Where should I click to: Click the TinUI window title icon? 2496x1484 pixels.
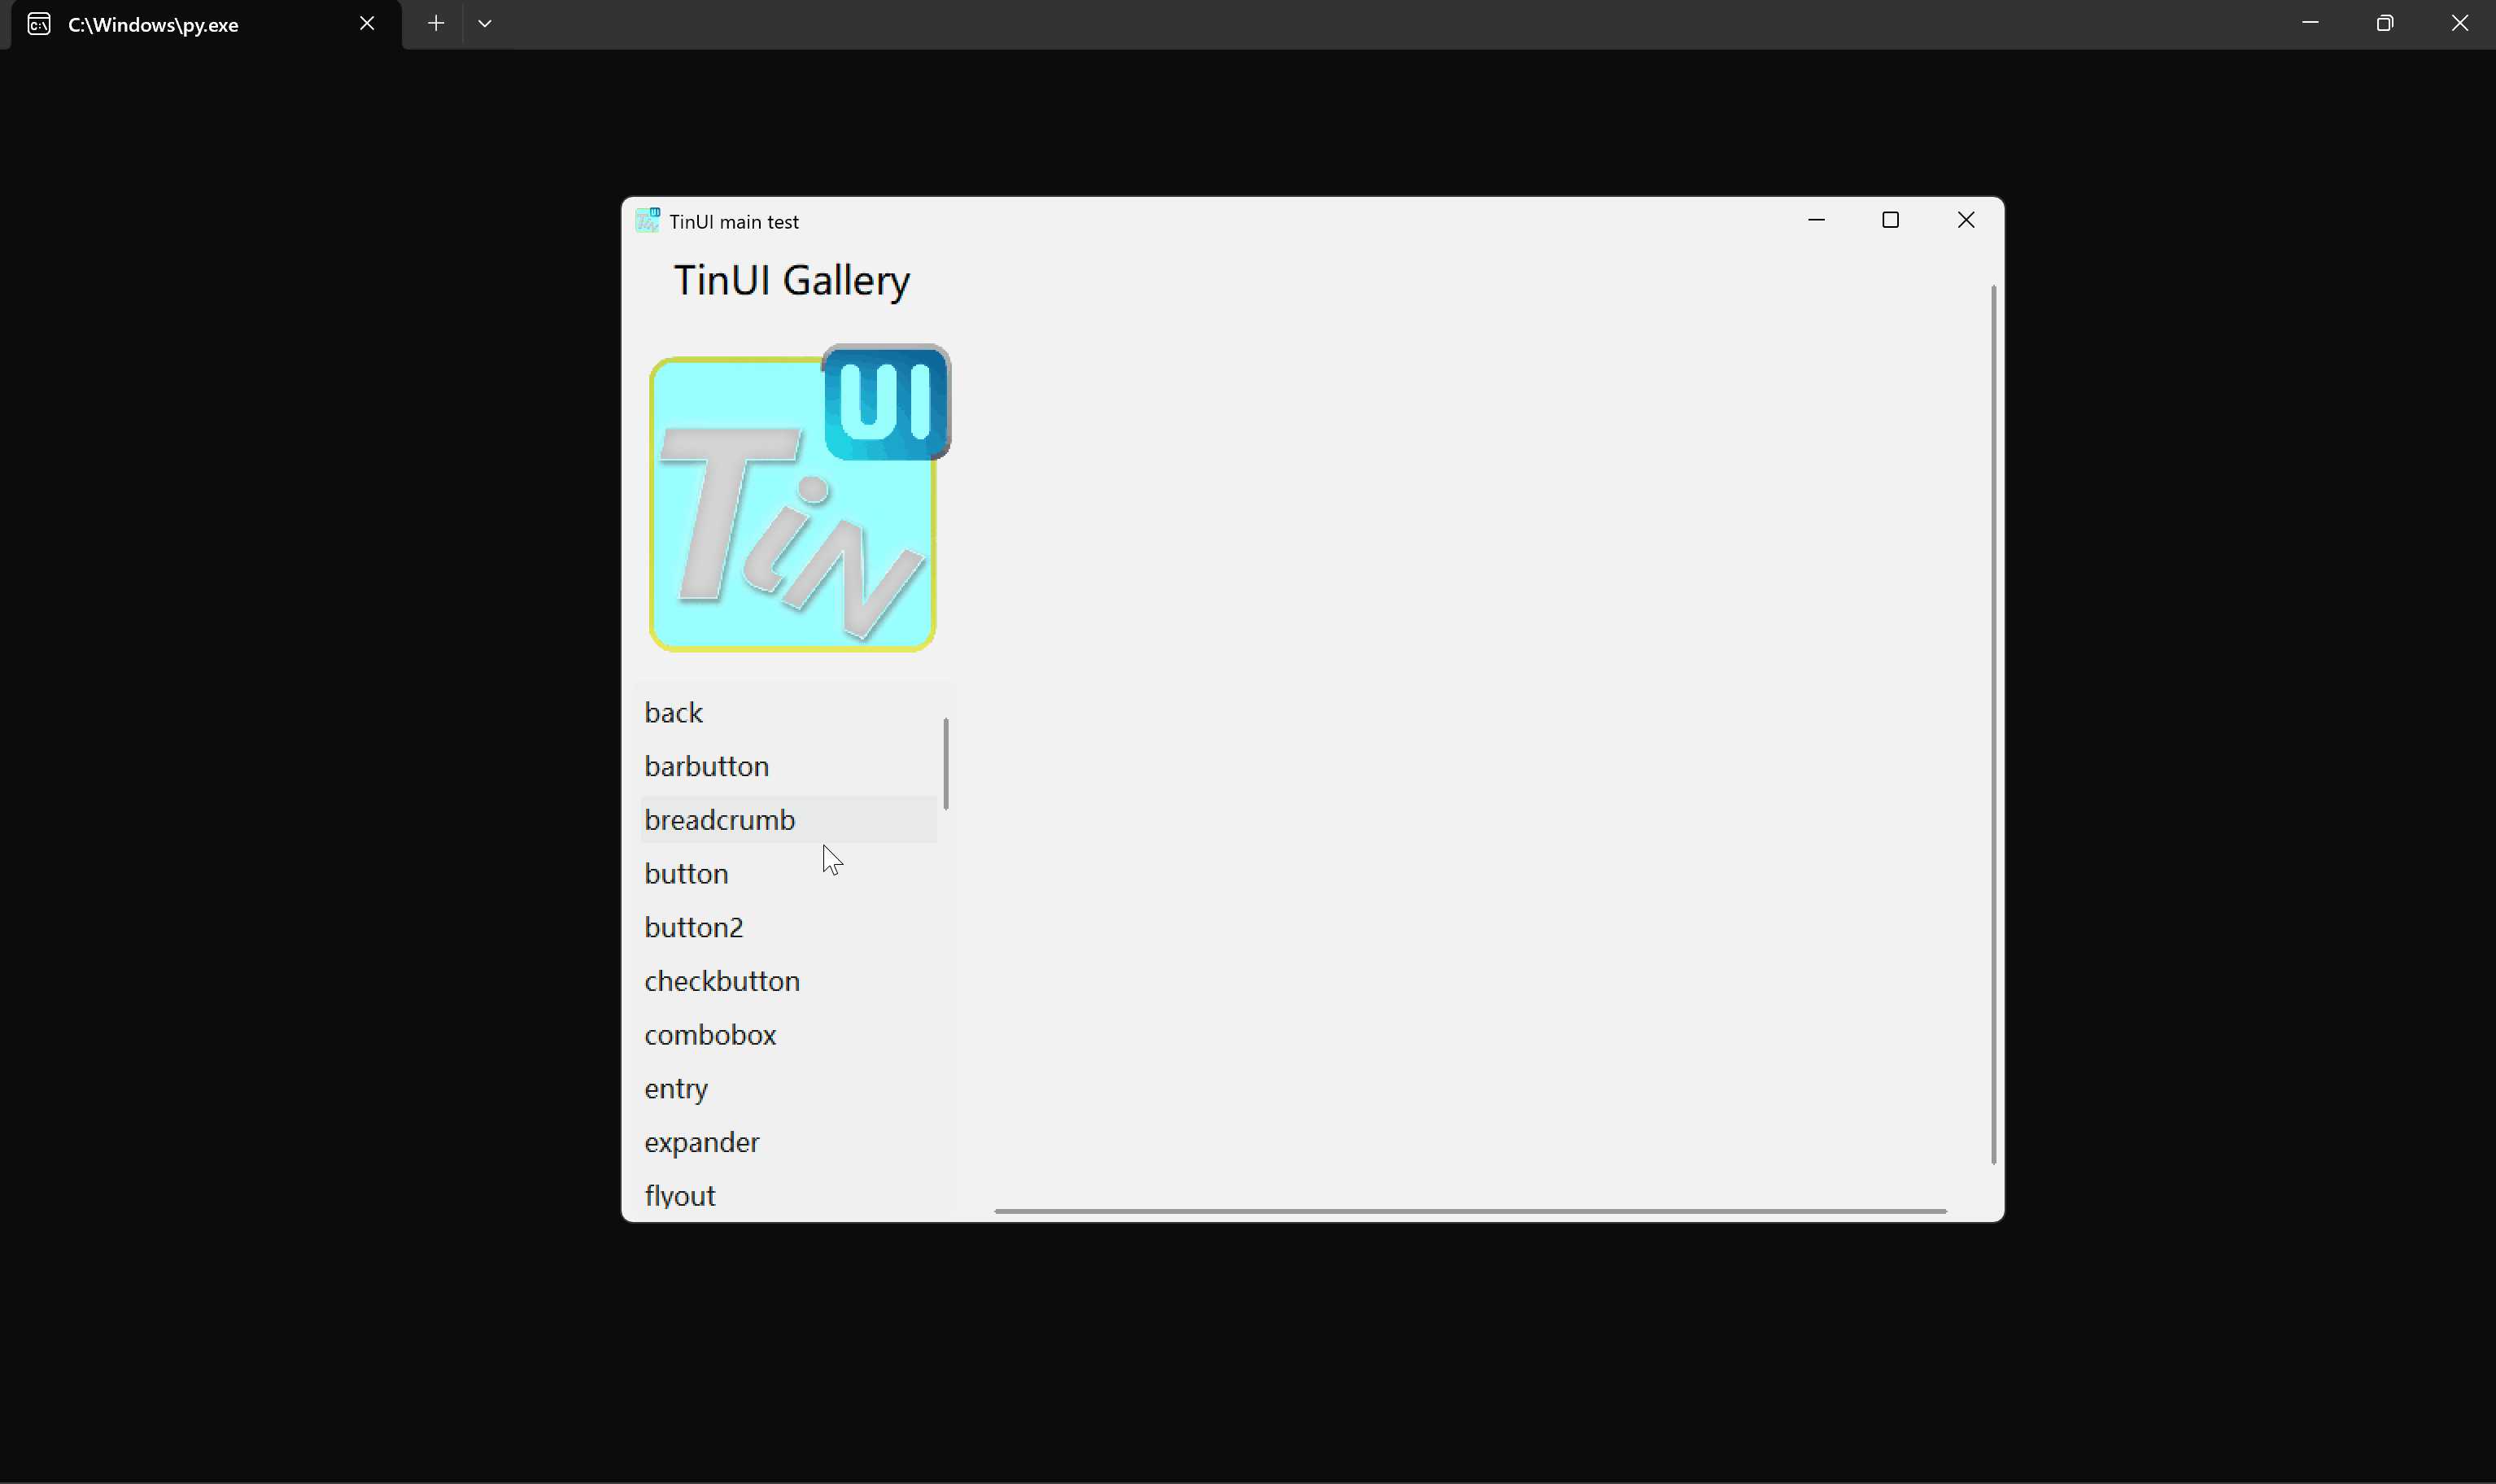click(x=647, y=221)
